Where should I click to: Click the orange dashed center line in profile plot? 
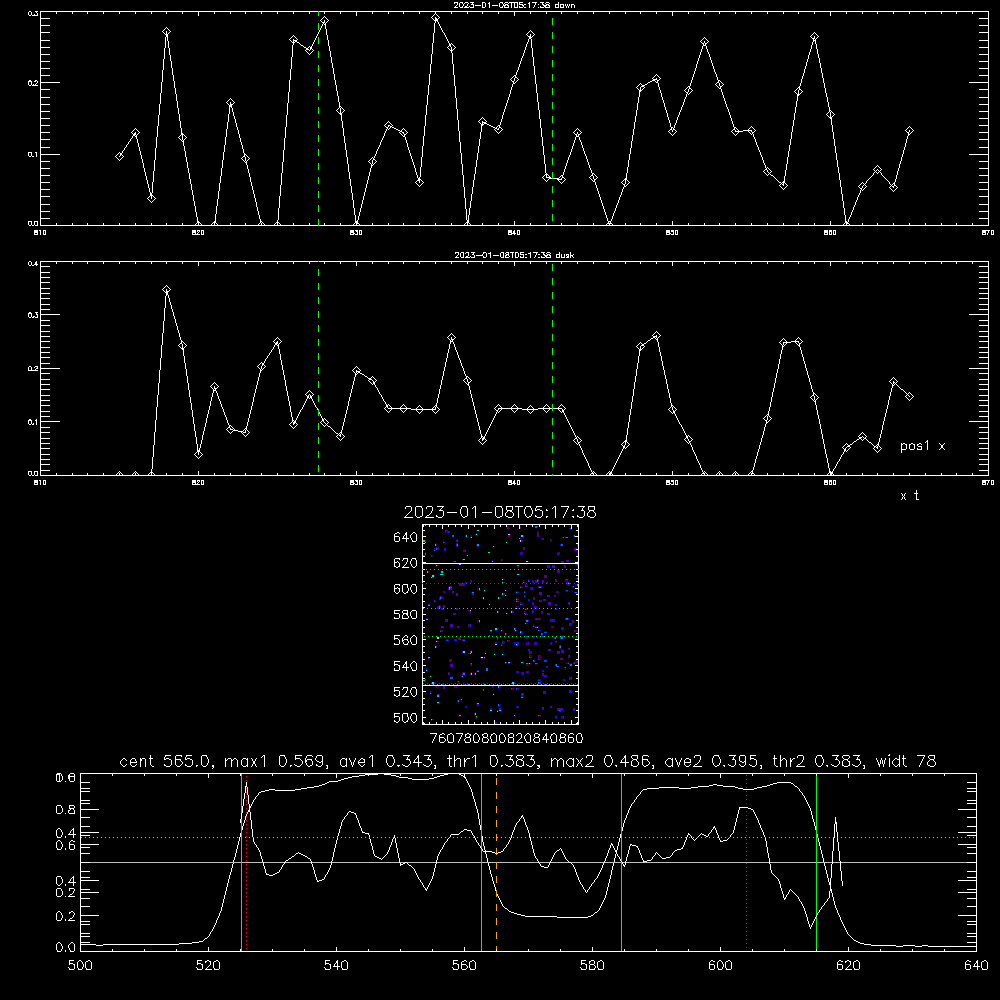(x=496, y=862)
